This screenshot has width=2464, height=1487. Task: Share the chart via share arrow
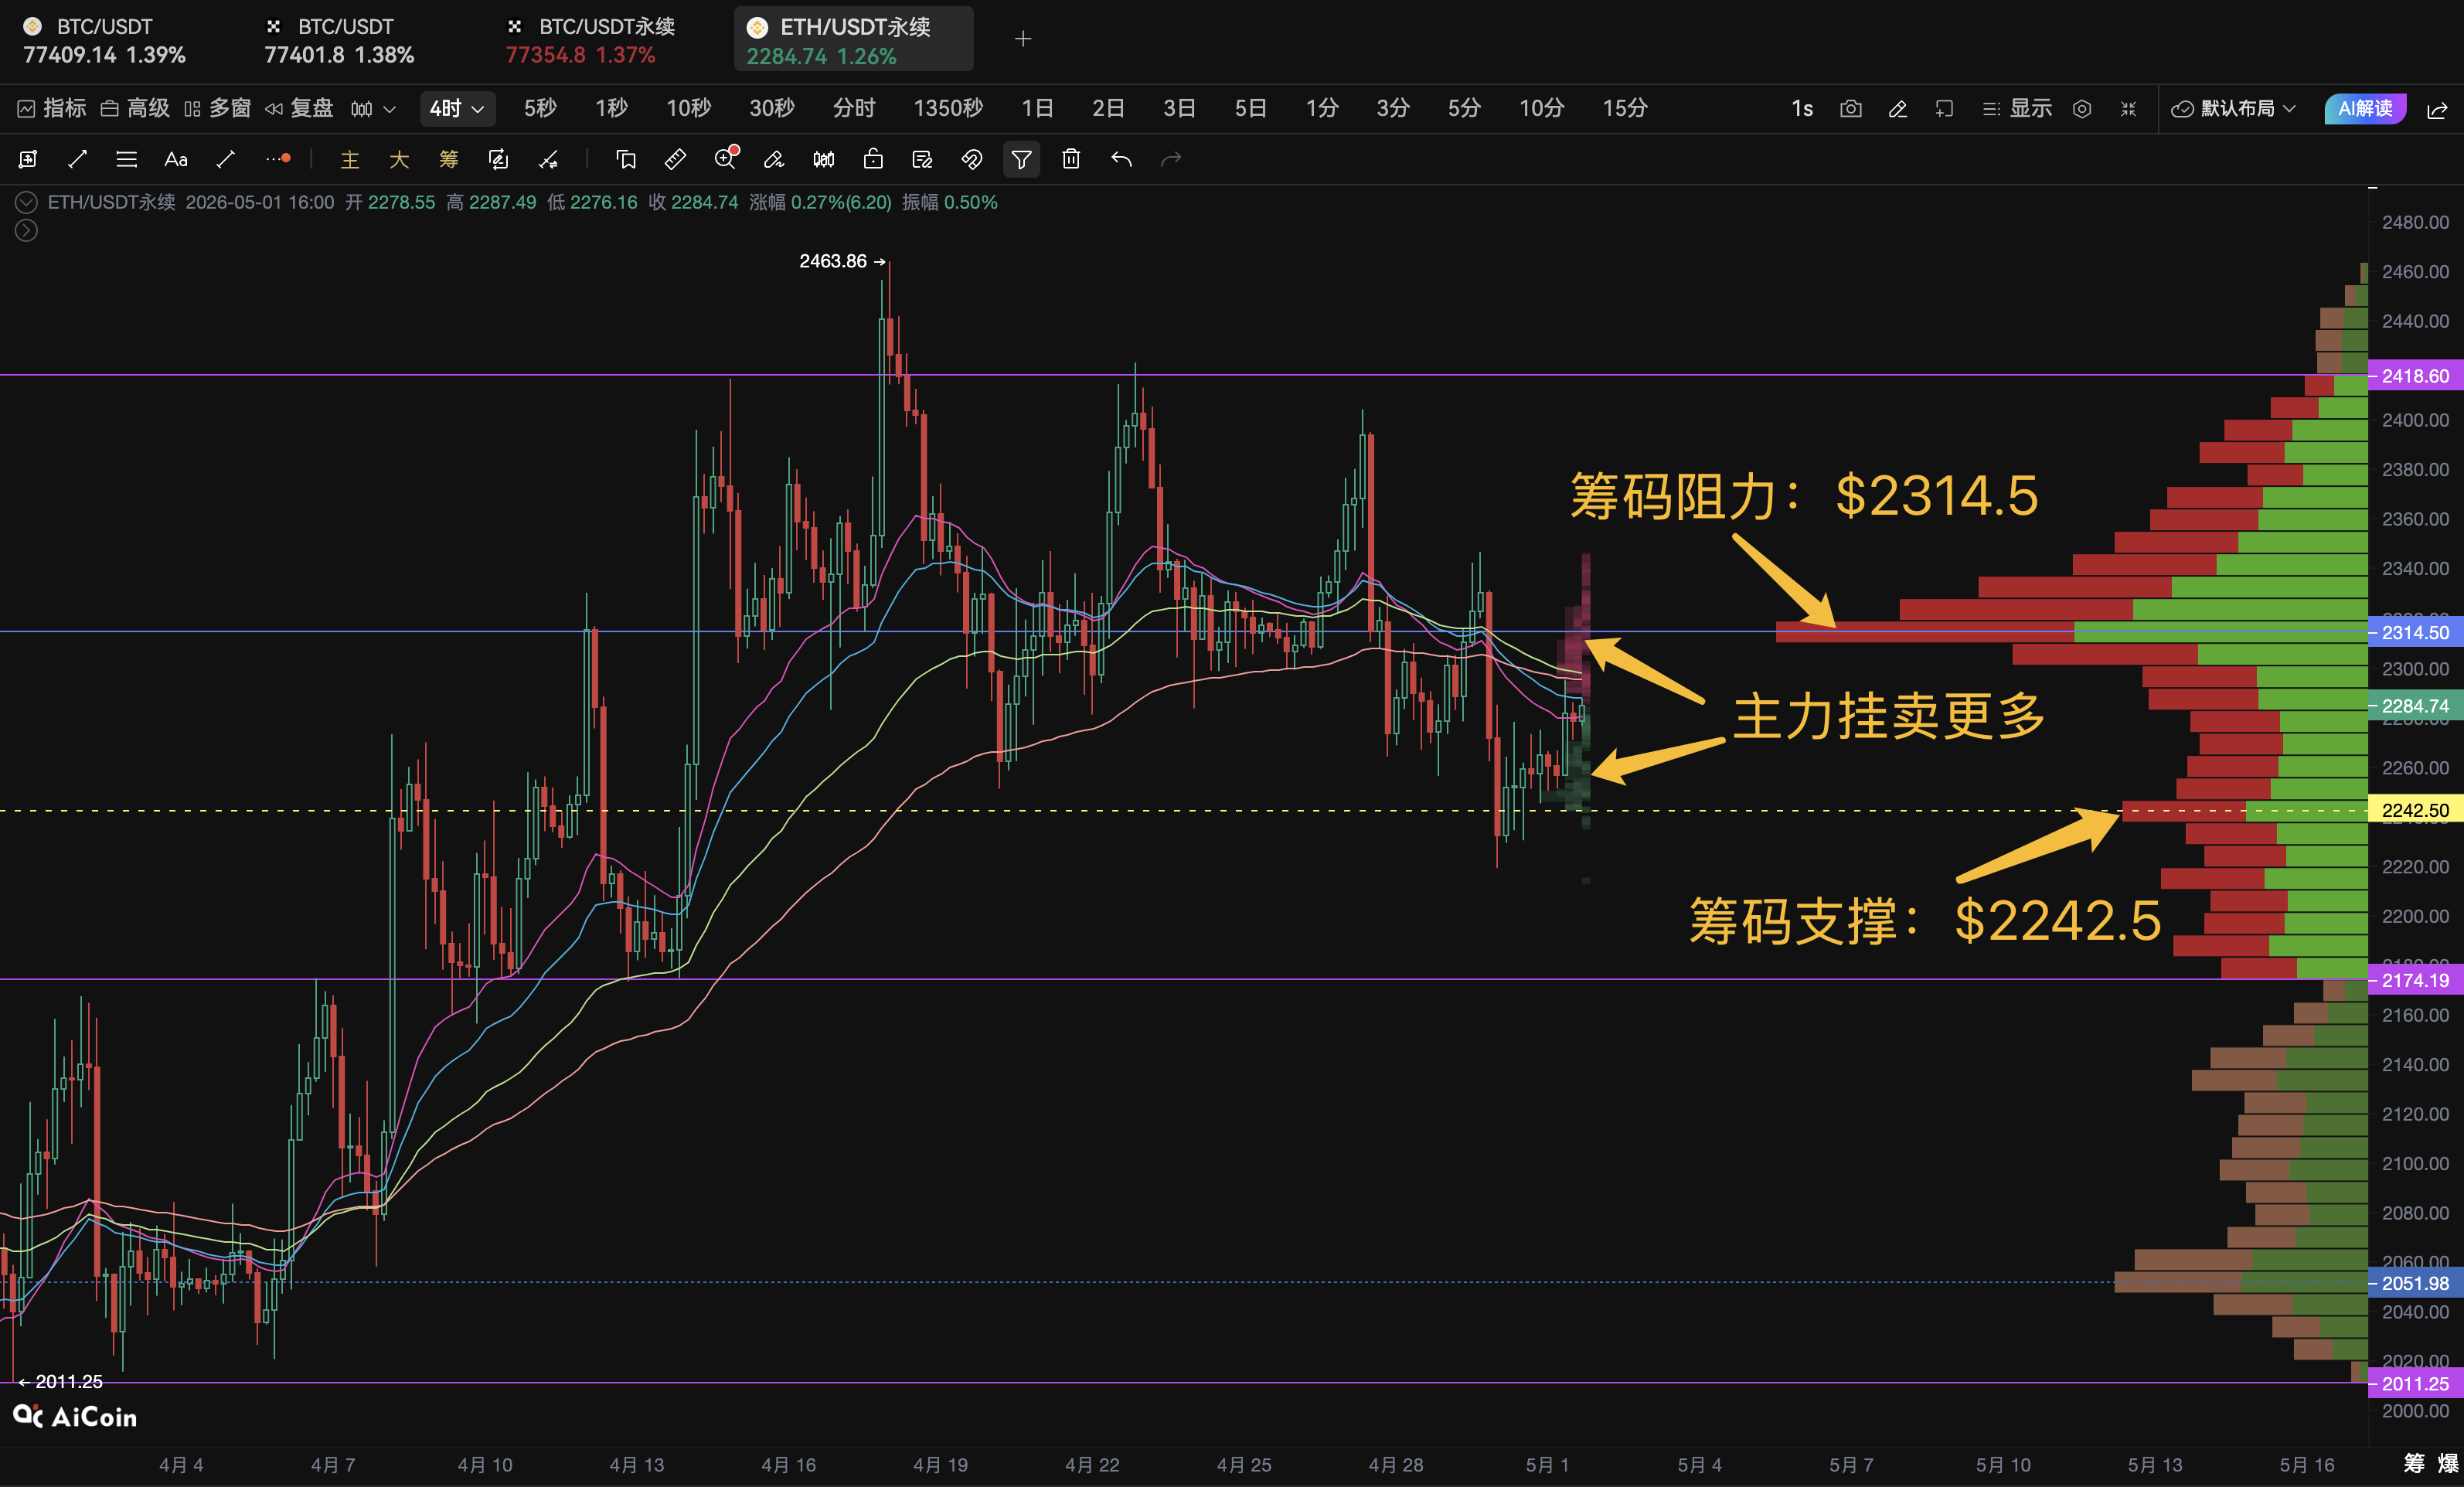2438,109
